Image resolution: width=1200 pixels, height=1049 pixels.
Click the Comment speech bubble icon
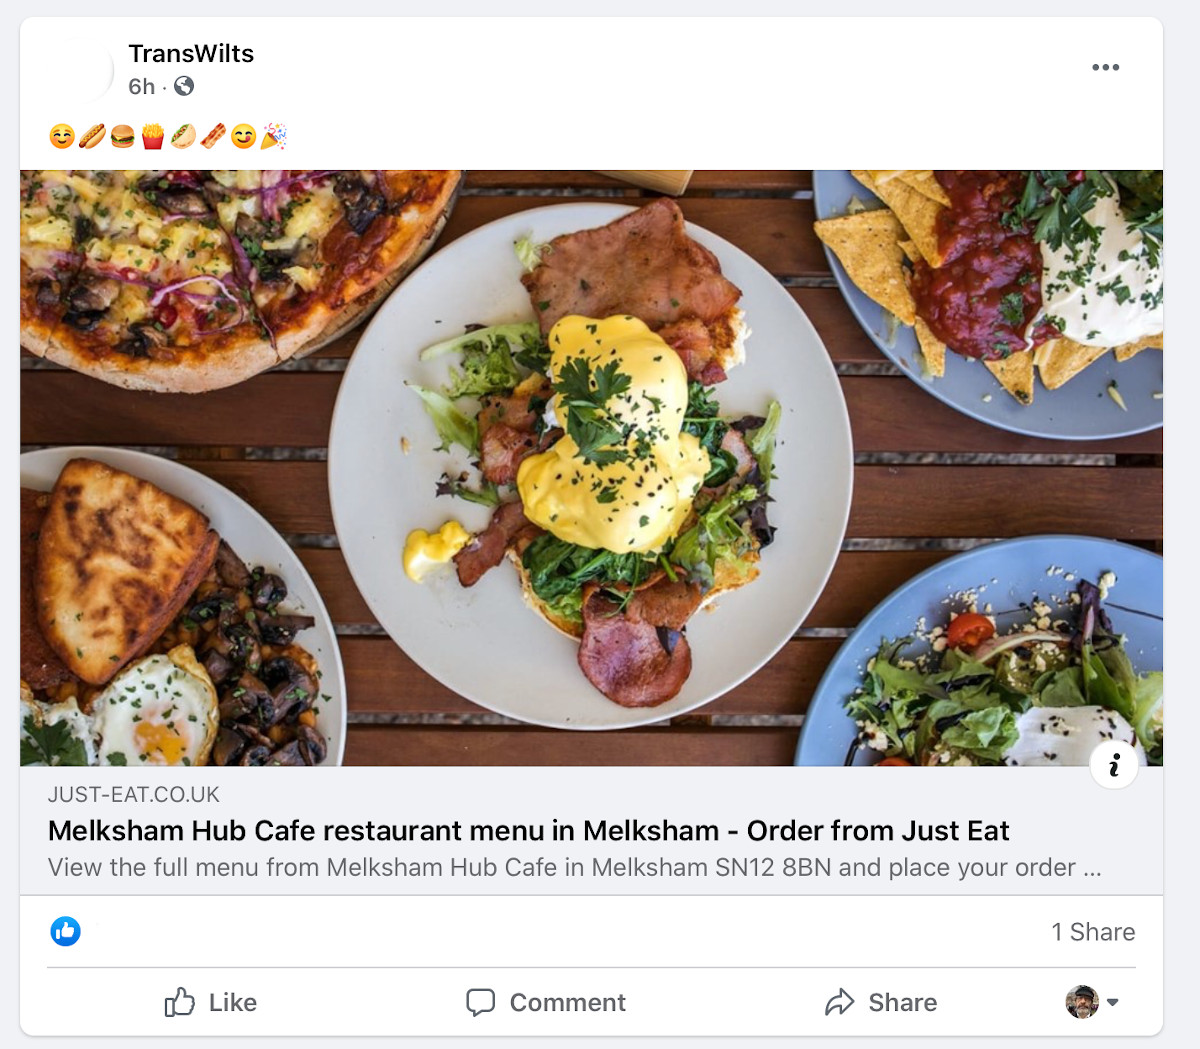[x=480, y=1002]
